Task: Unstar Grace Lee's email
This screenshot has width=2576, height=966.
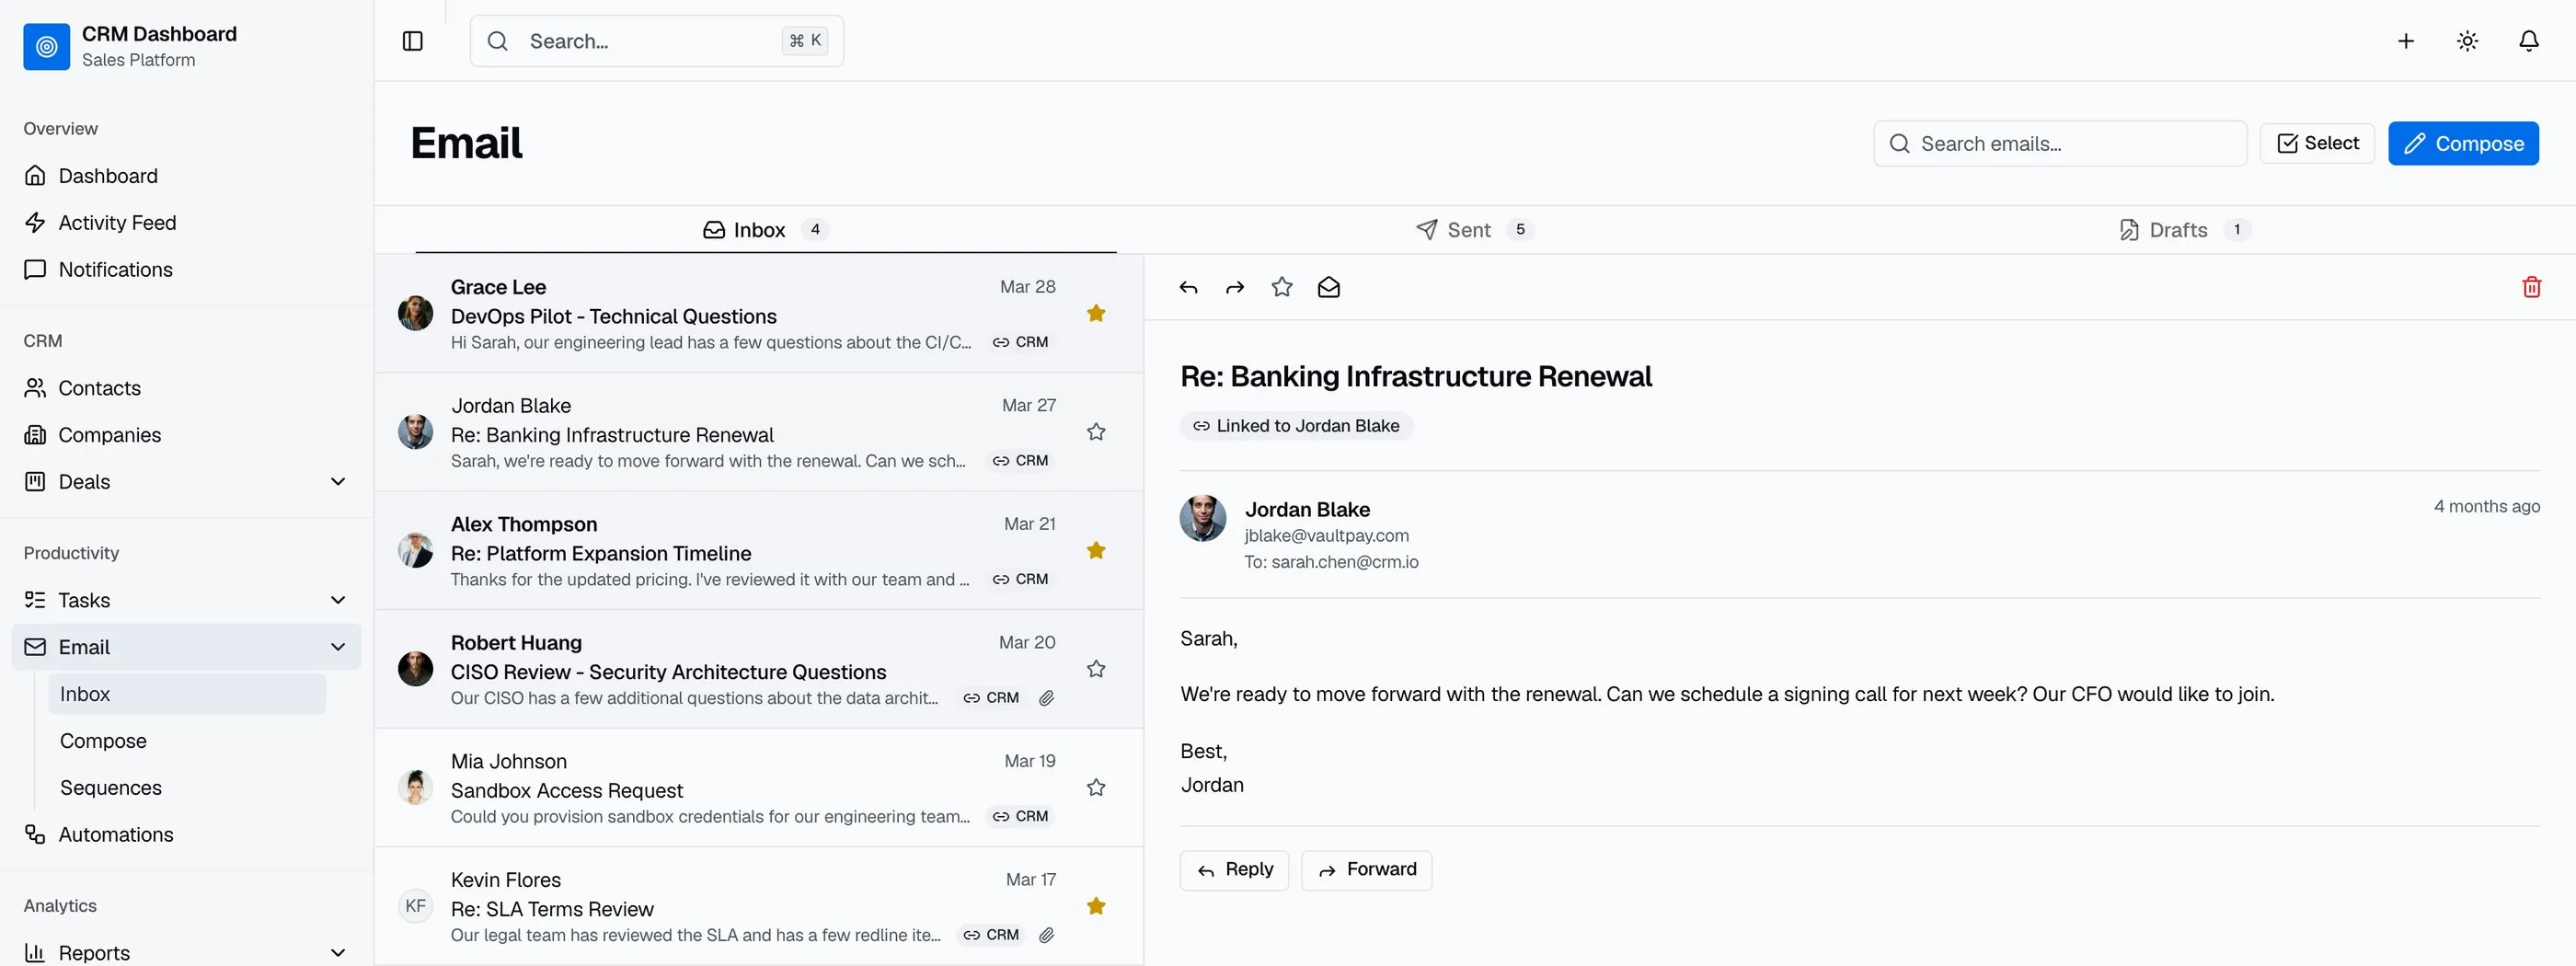Action: [1096, 313]
